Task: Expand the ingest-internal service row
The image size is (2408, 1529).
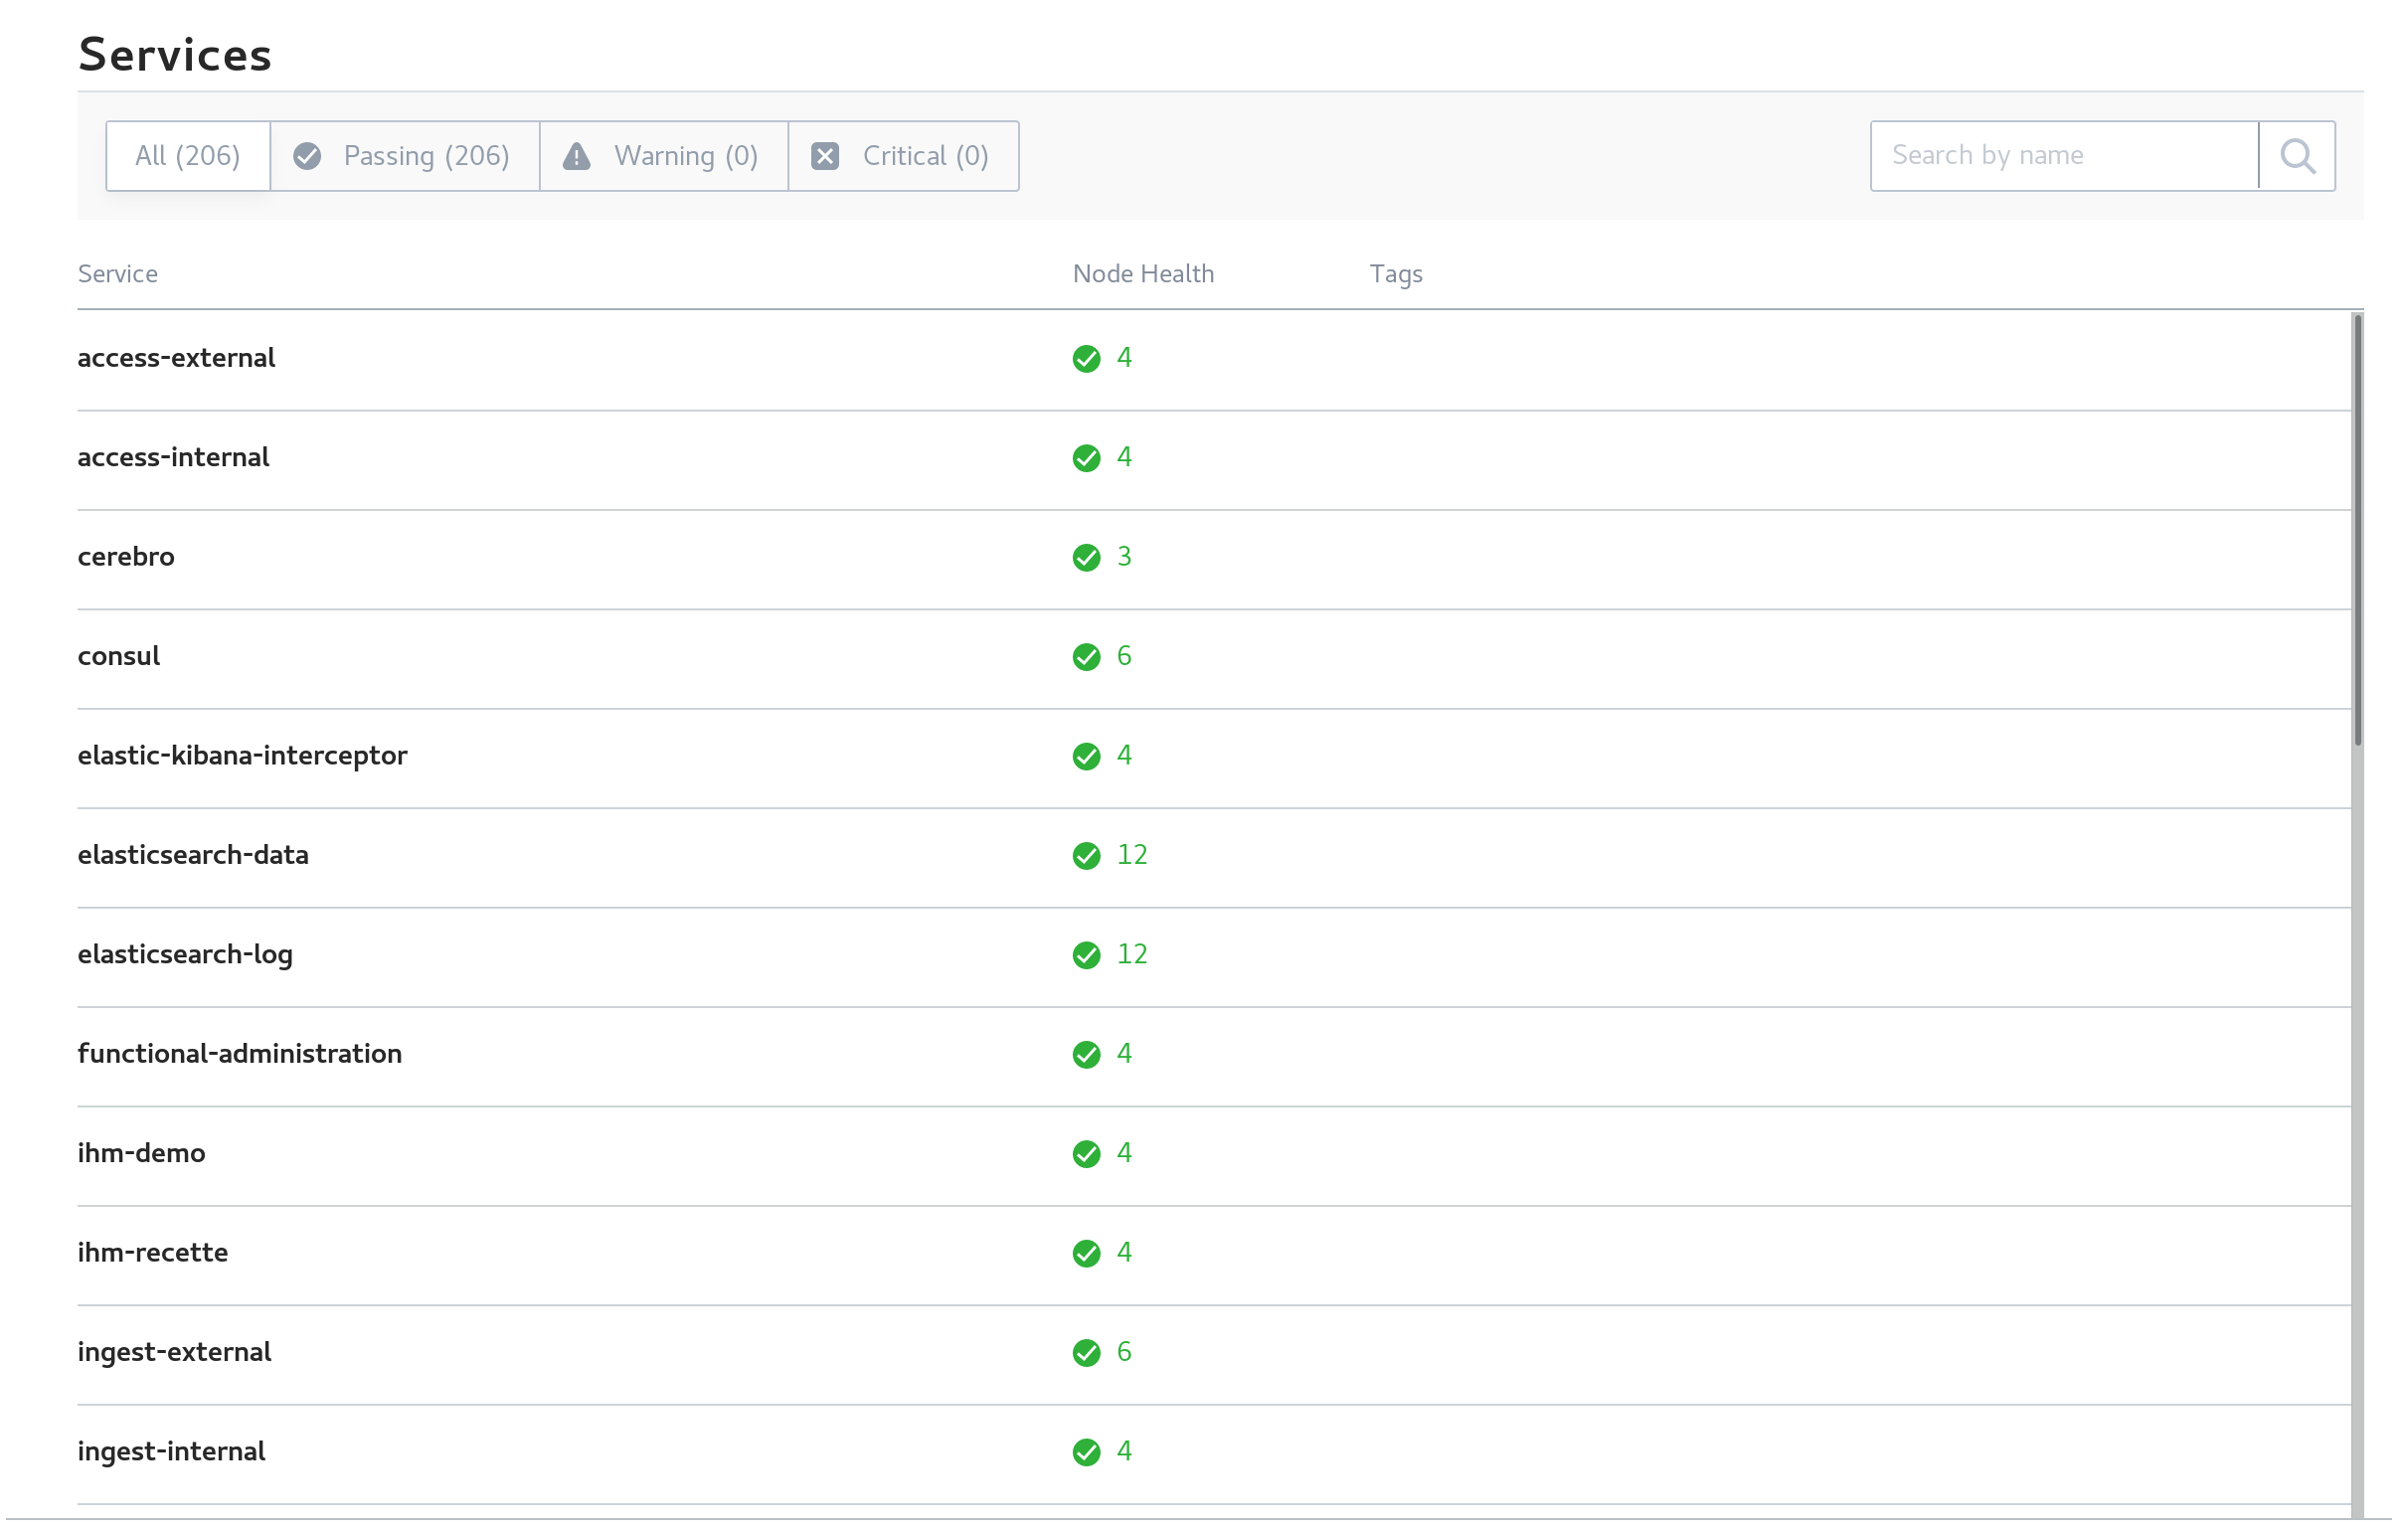Action: [172, 1450]
